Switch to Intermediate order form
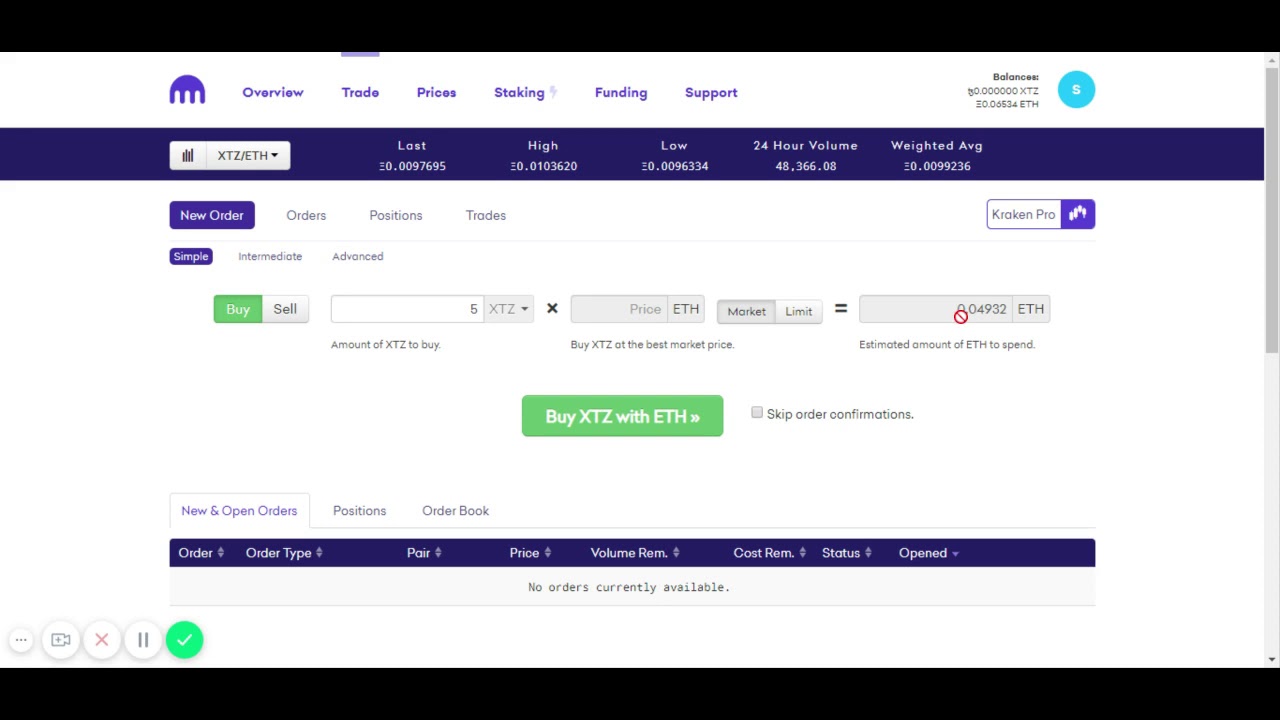Viewport: 1280px width, 720px height. (x=270, y=256)
